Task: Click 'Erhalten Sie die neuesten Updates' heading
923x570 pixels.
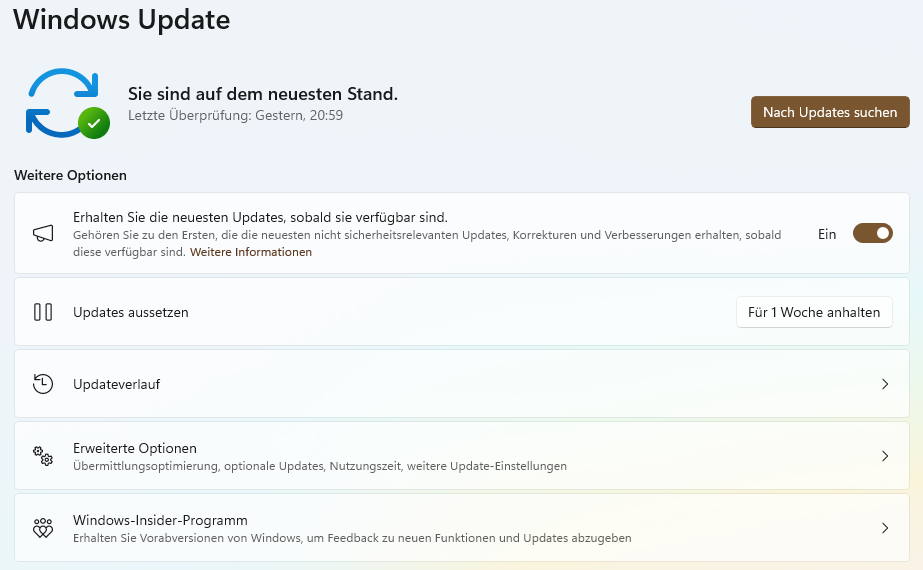Action: (x=260, y=217)
